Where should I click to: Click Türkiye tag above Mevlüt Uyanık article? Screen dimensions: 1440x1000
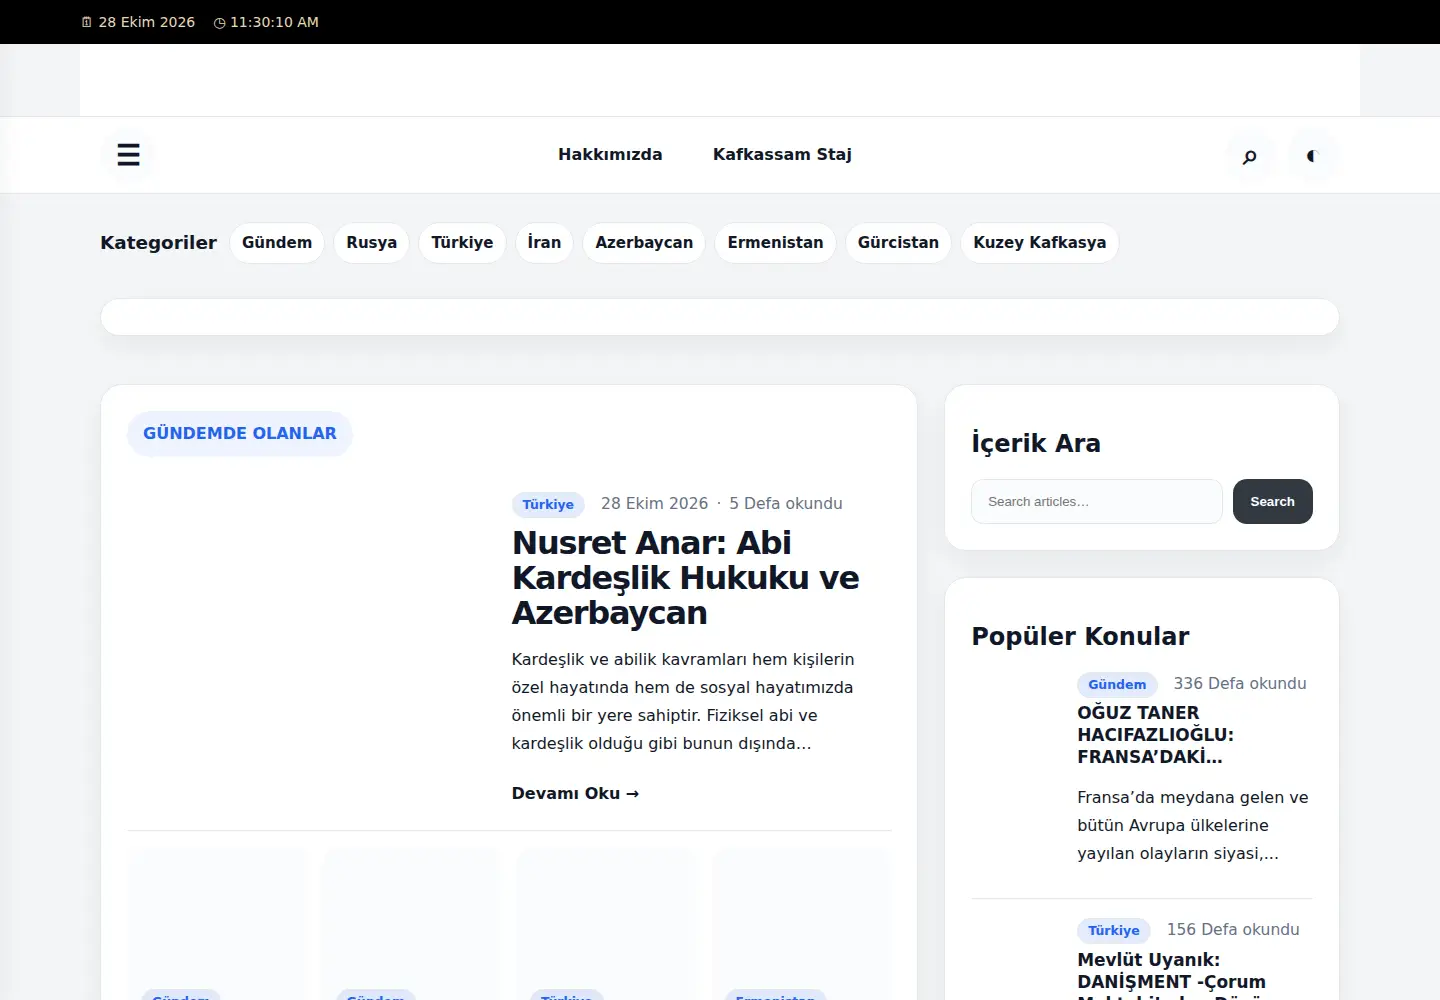[x=1114, y=931]
